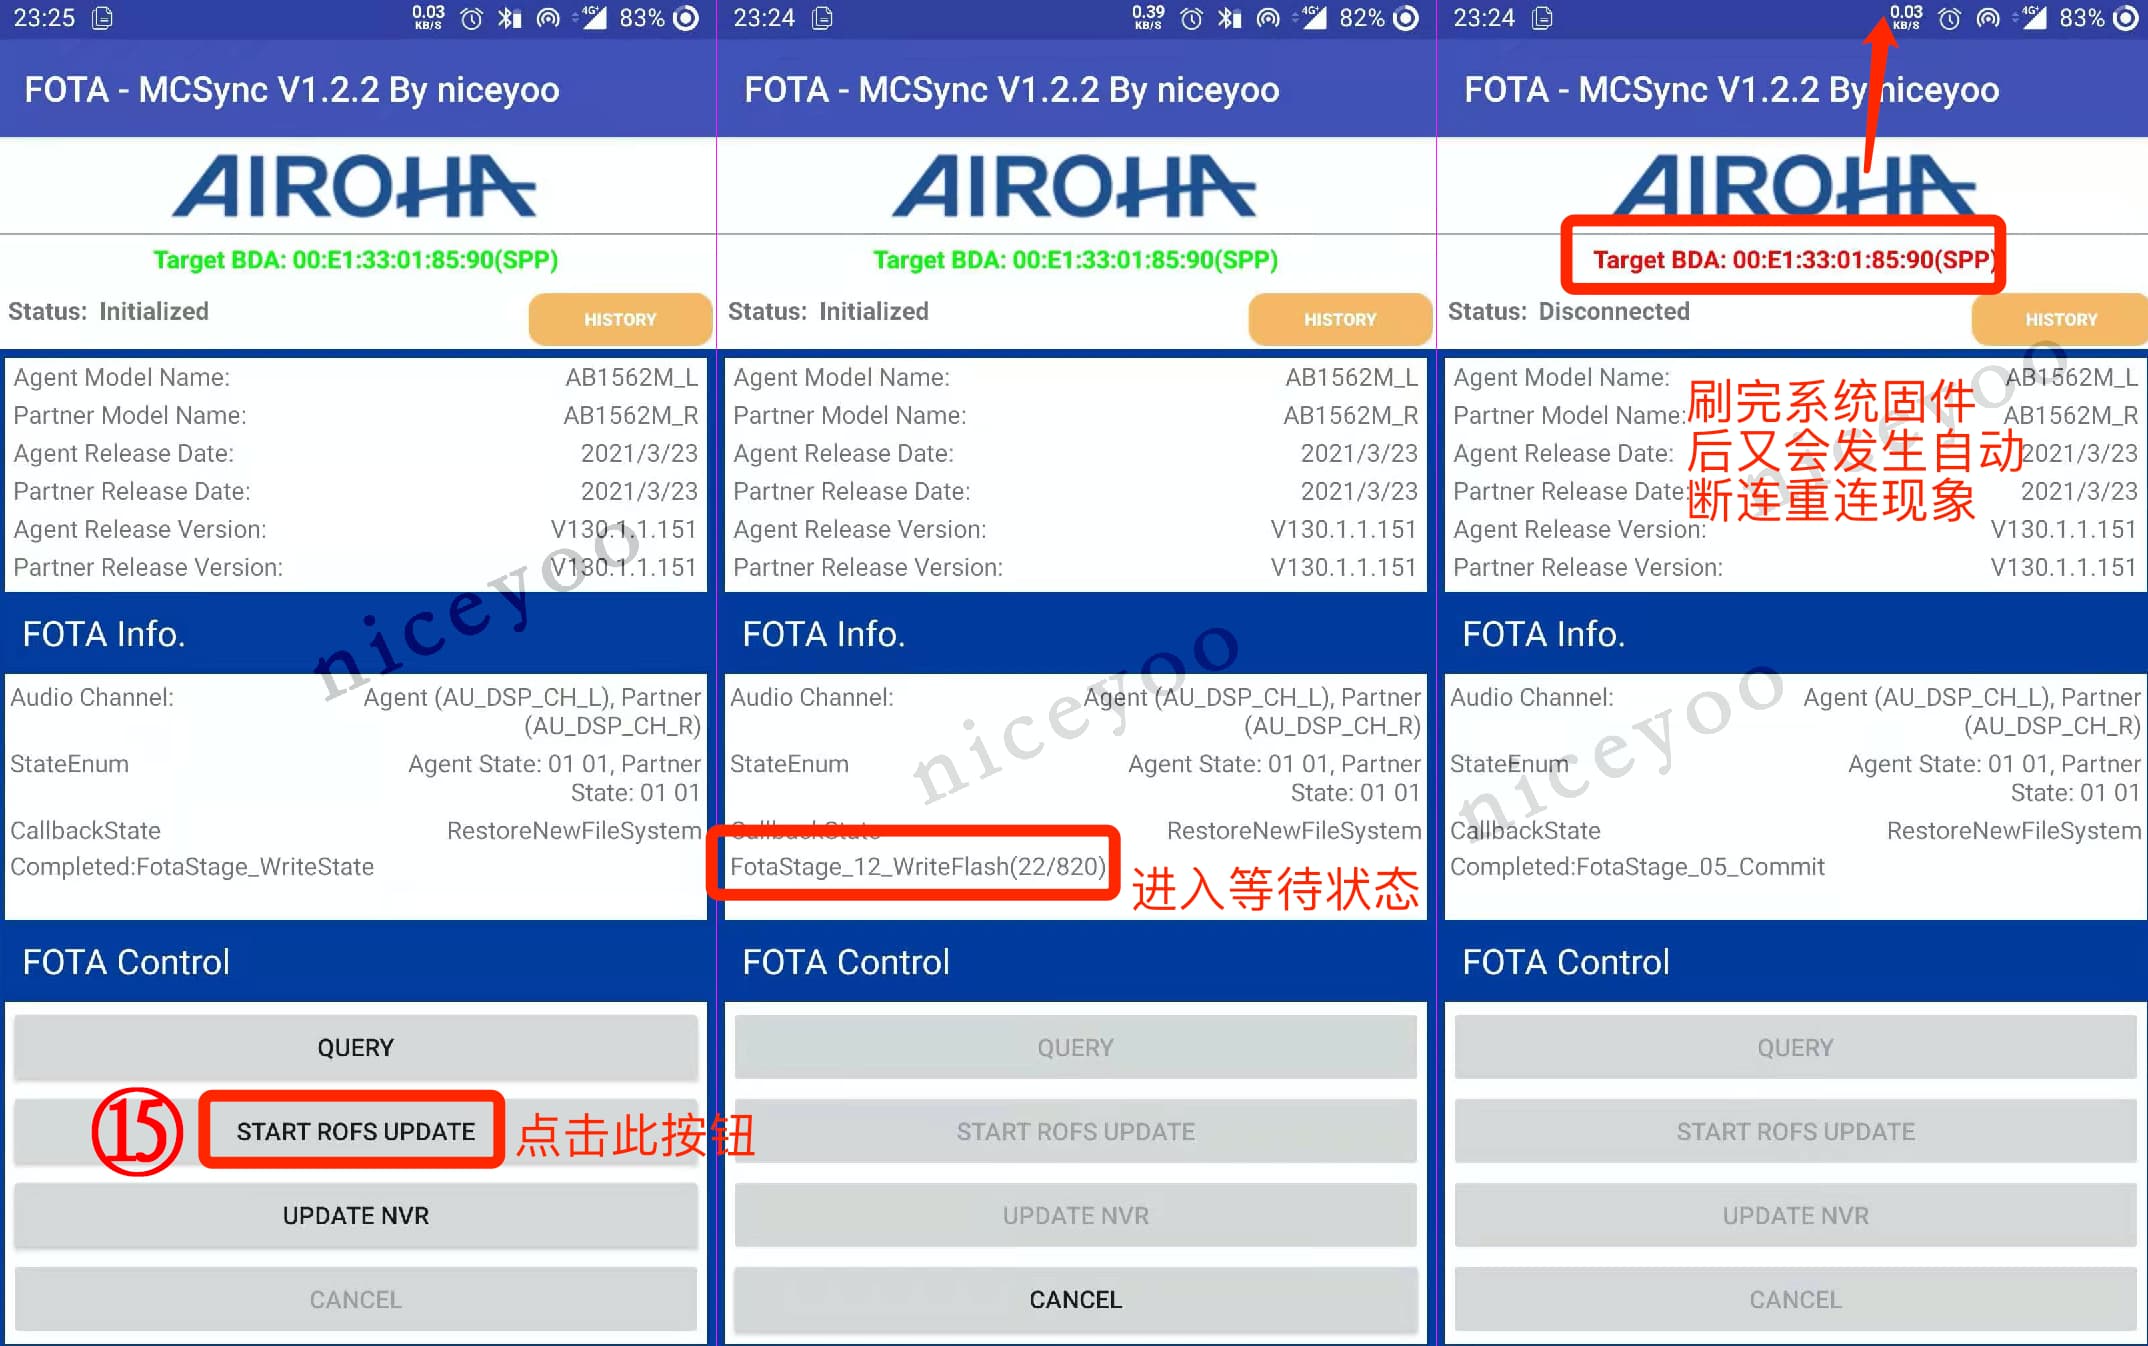Tap the 4G signal icon in right screen's status bar
The height and width of the screenshot is (1346, 2148).
tap(2032, 18)
